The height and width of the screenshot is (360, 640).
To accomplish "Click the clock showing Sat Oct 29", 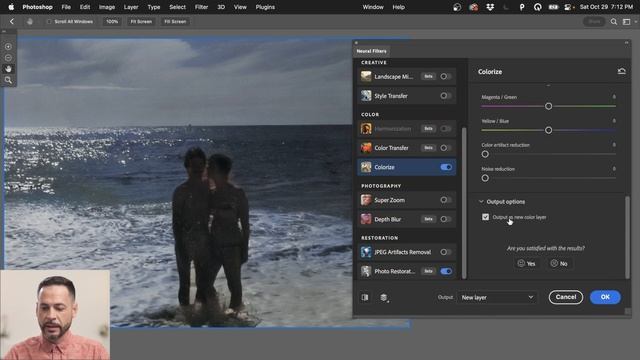I will [607, 7].
